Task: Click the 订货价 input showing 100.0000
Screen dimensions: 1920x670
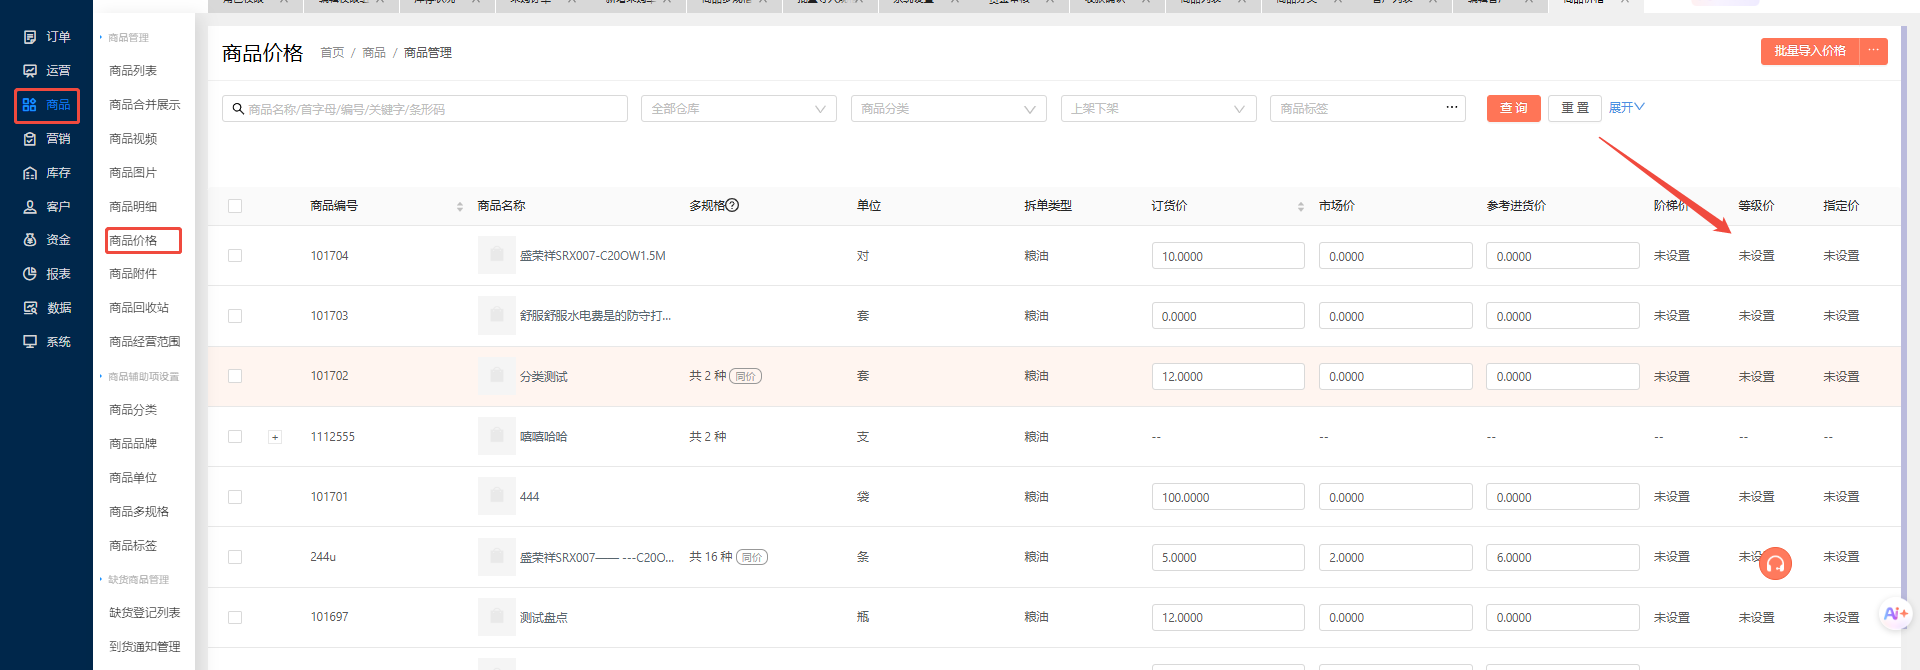Action: coord(1228,497)
